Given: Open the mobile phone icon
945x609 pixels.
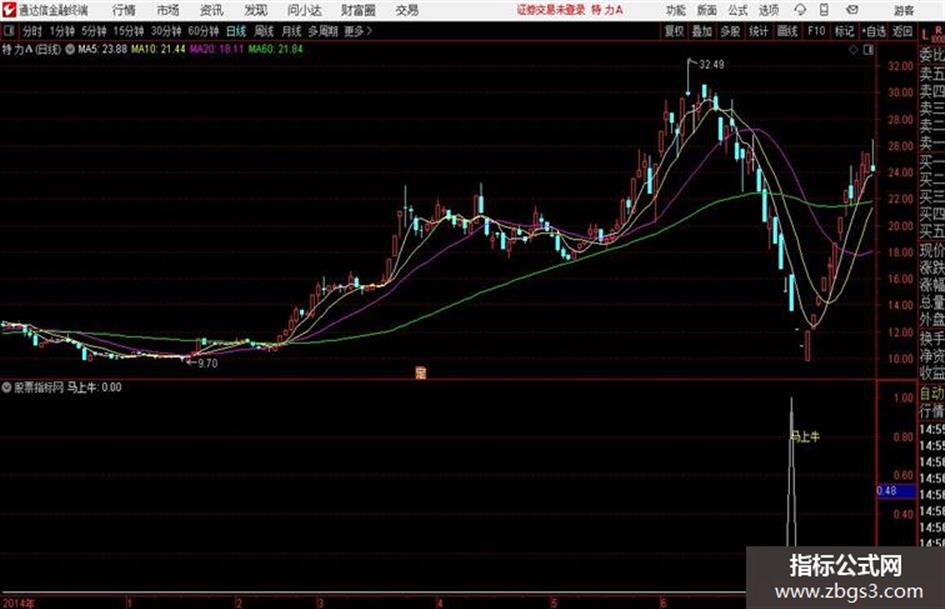Looking at the screenshot, I should click(x=824, y=10).
